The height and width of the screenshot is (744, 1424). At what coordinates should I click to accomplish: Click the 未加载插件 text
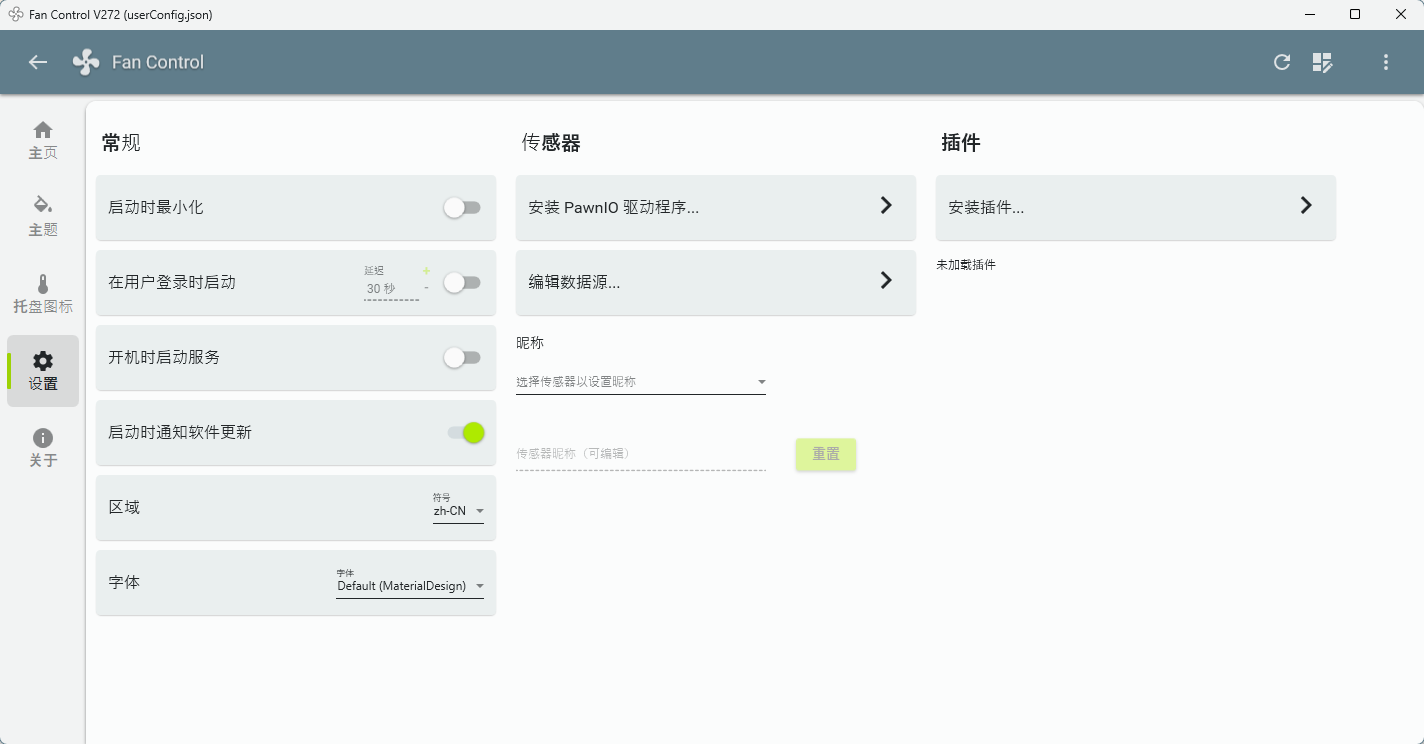(x=966, y=265)
